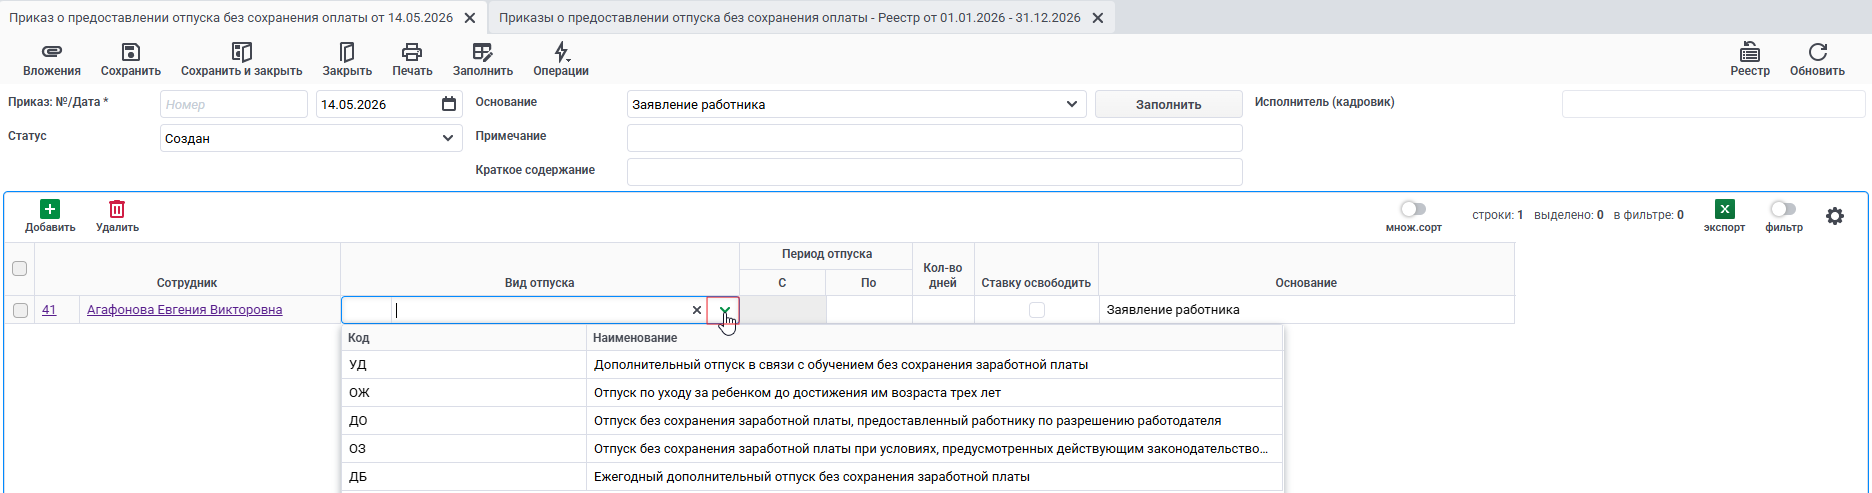Click the Заполнить button next to Основание
1872x493 pixels.
(1169, 104)
